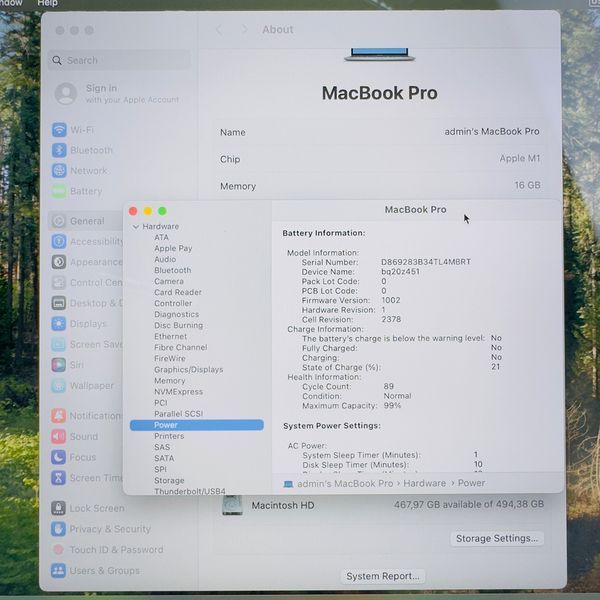Open Wi-Fi settings icon in sidebar
Screen dimensions: 600x600
coord(59,130)
